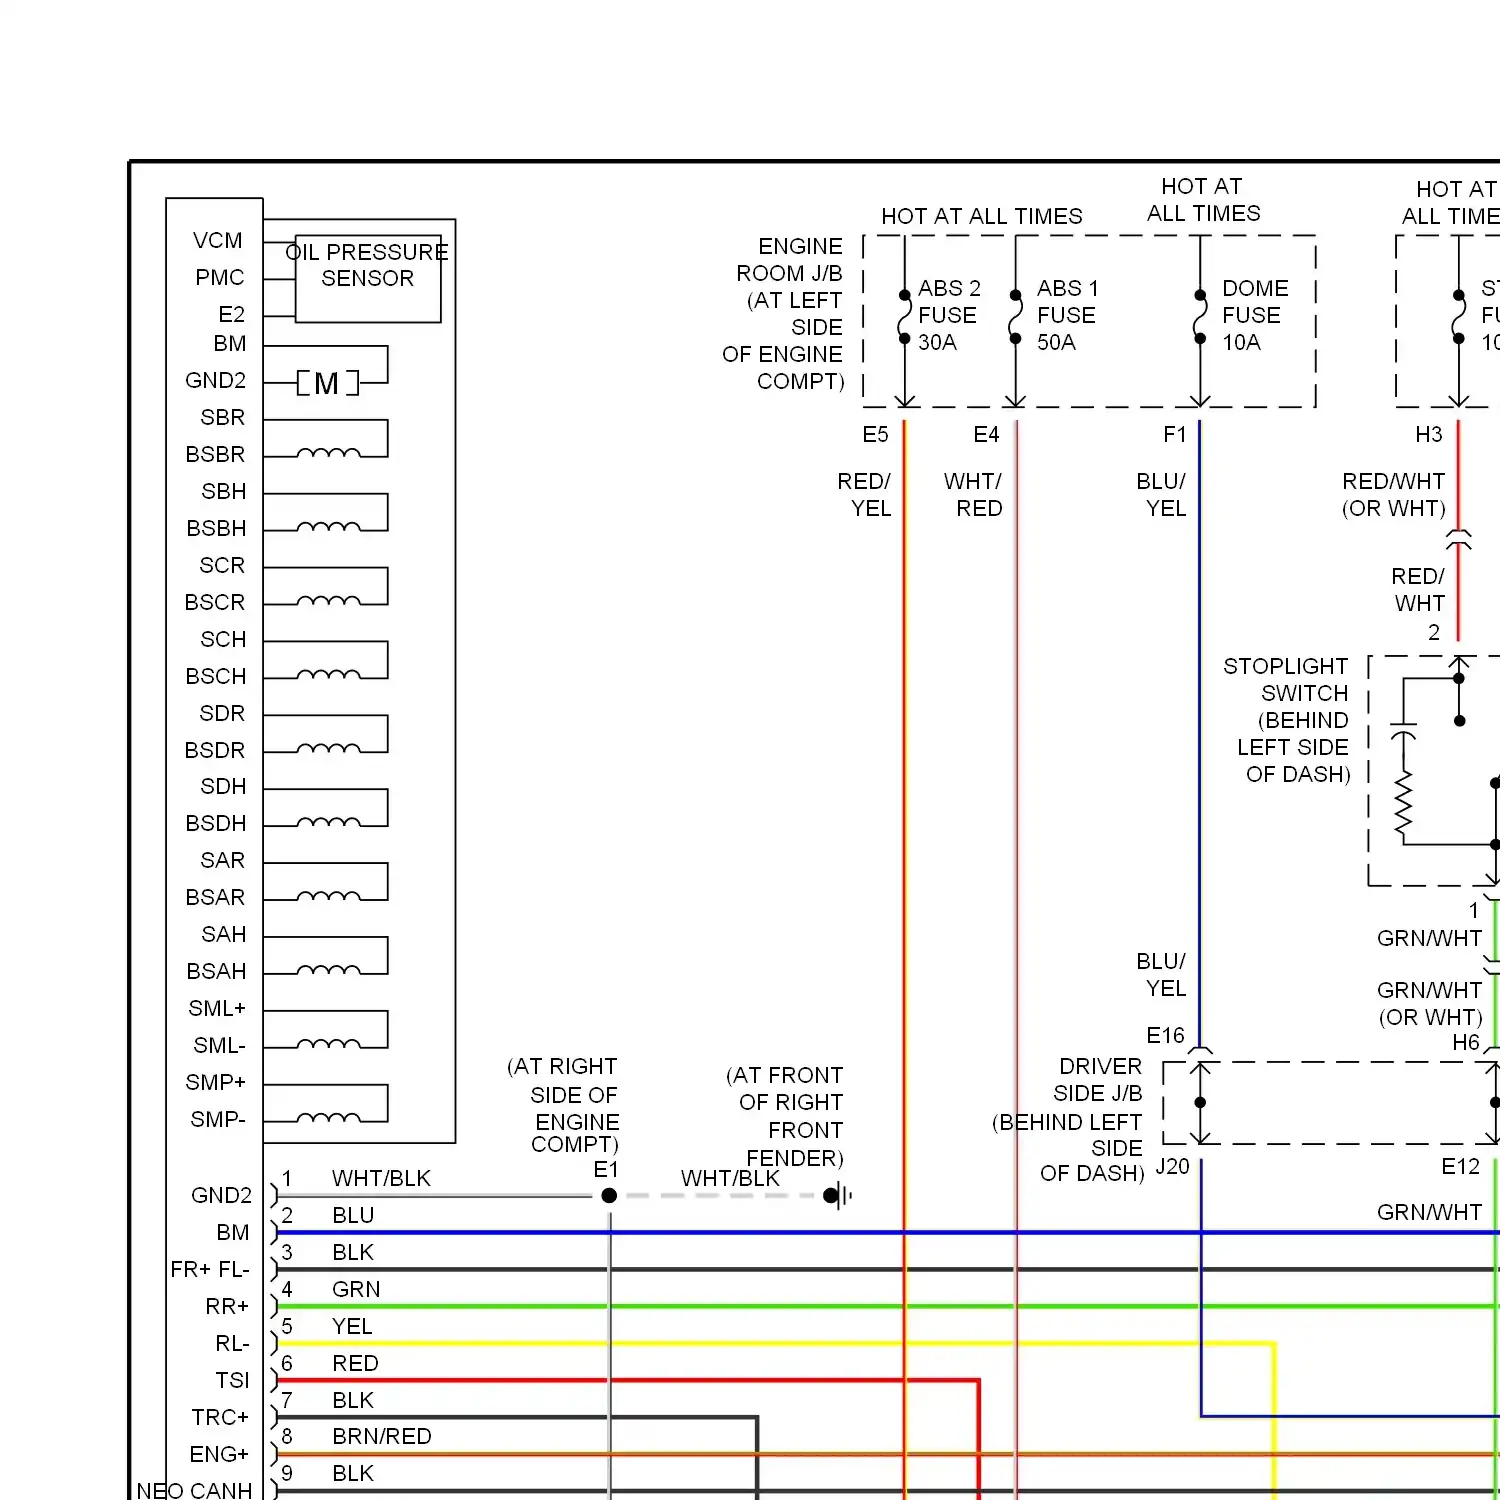Click pin 6 RED wire label

tap(355, 1364)
